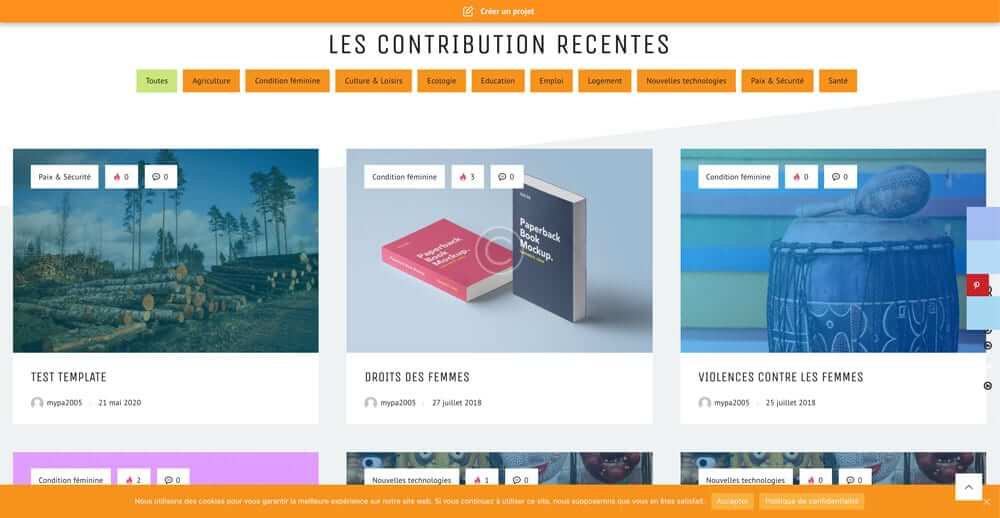Click mypa2005 avatar under Droits des femmes
Screen dimensions: 1000x518
click(x=371, y=403)
